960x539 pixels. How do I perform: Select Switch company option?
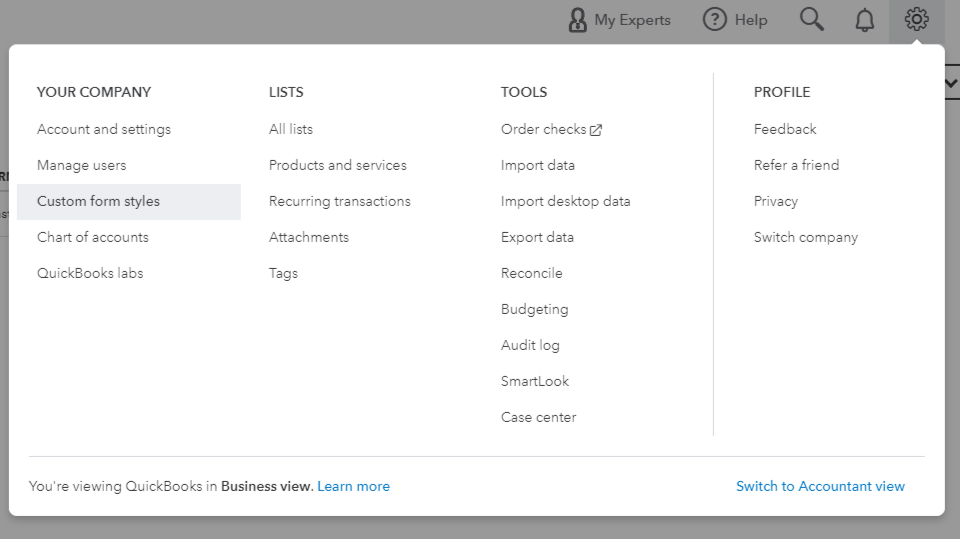click(806, 237)
